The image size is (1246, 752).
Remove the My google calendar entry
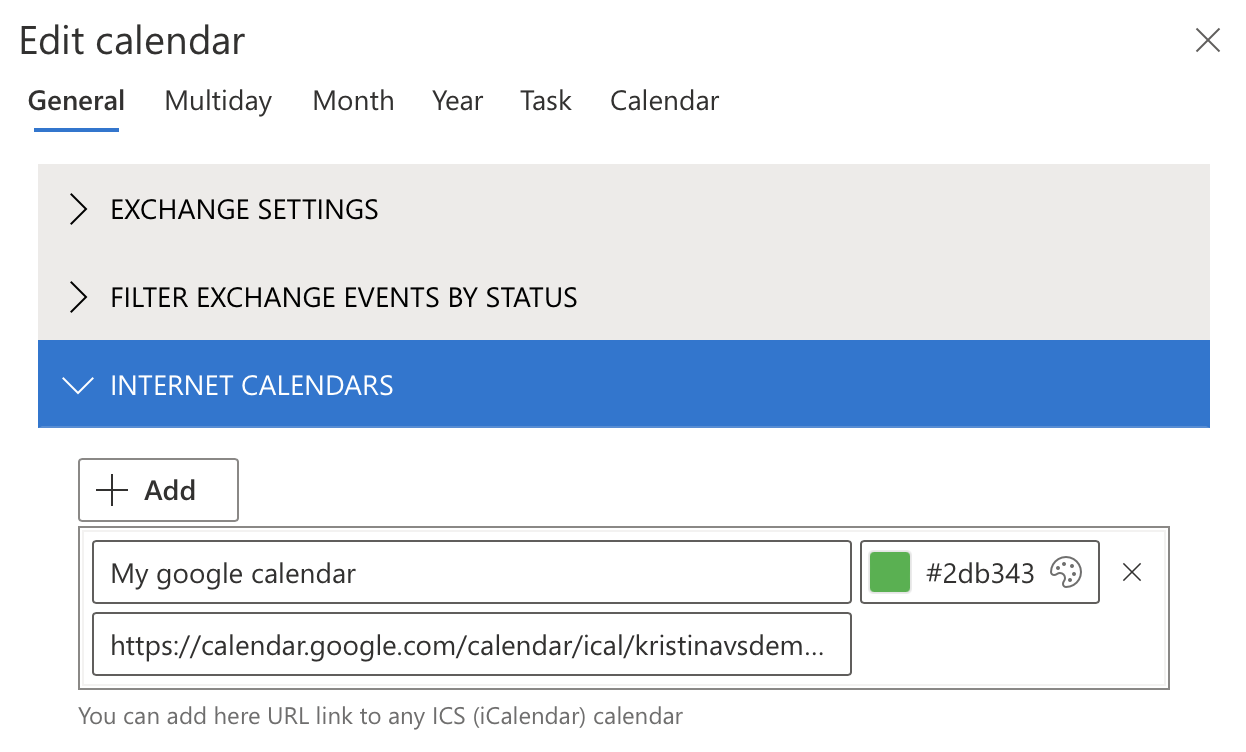tap(1132, 572)
